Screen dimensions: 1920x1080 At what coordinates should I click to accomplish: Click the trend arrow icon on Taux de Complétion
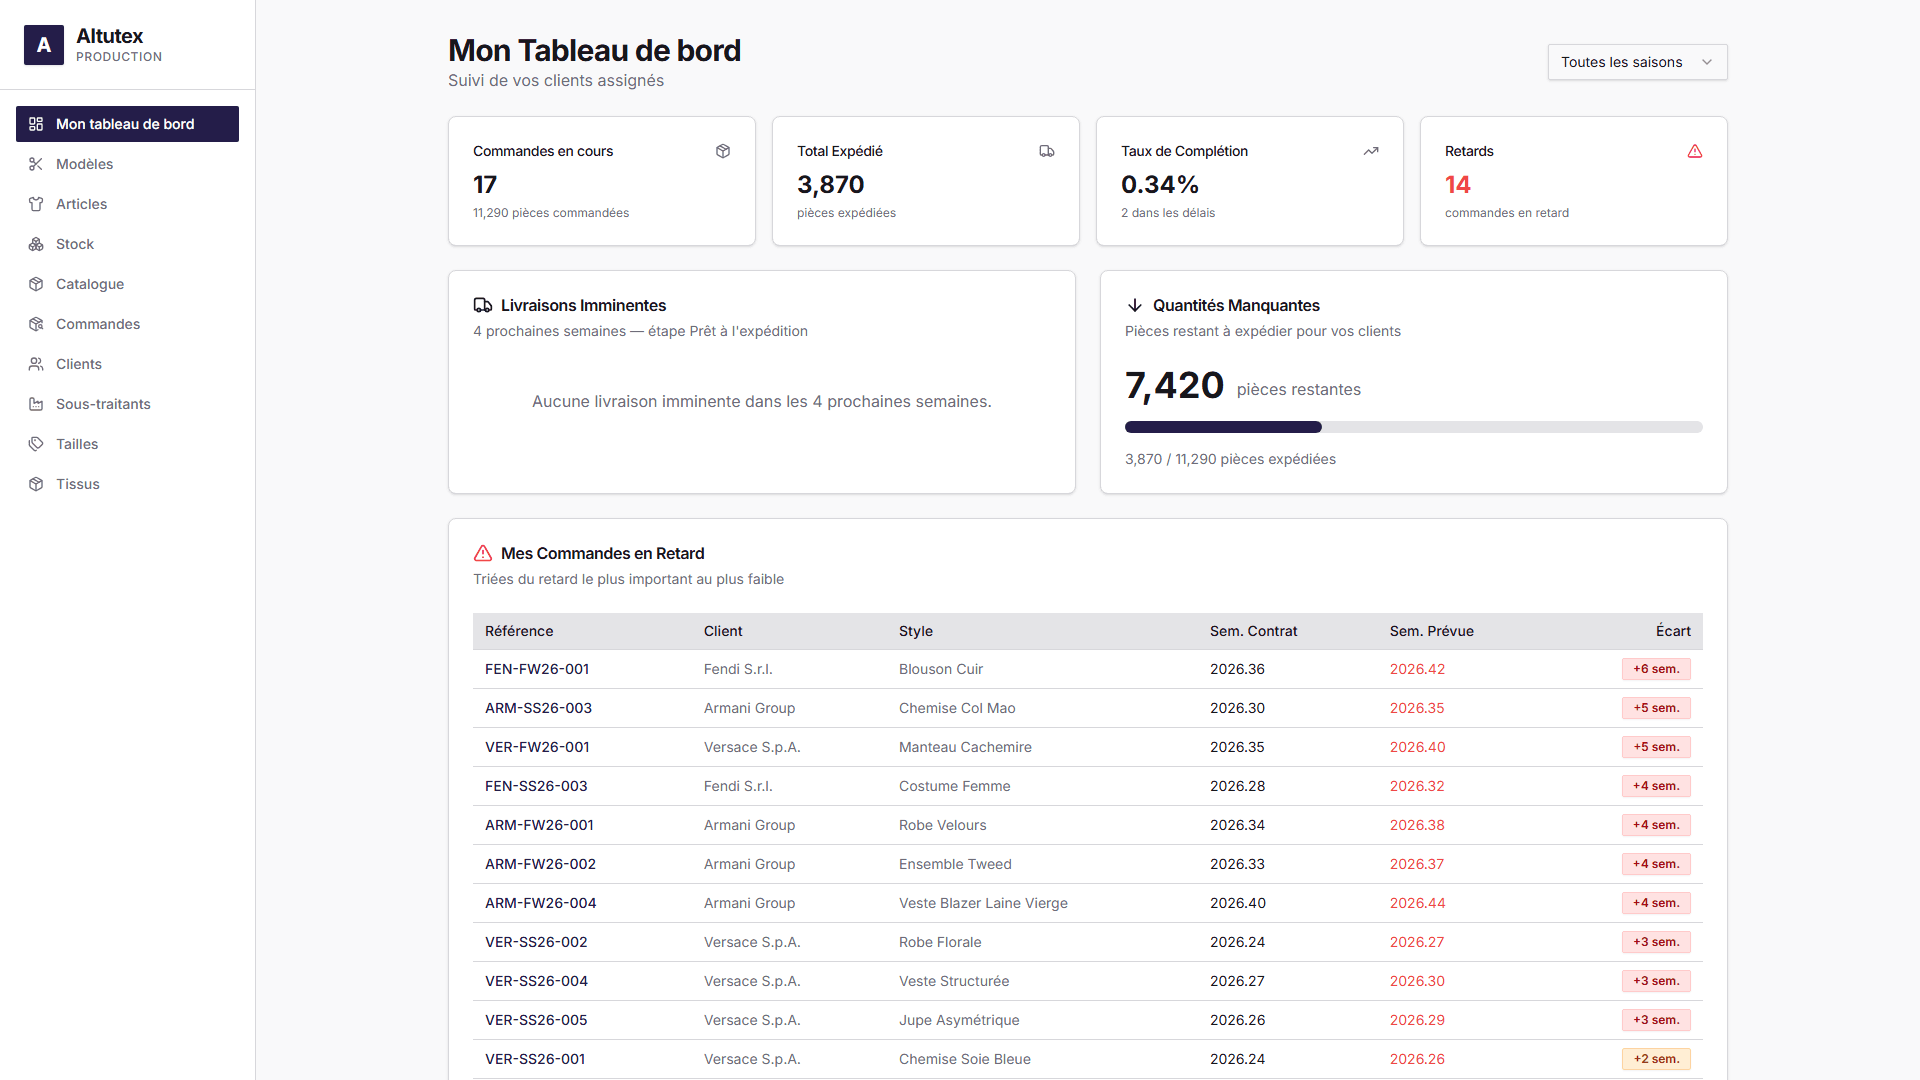(1371, 151)
